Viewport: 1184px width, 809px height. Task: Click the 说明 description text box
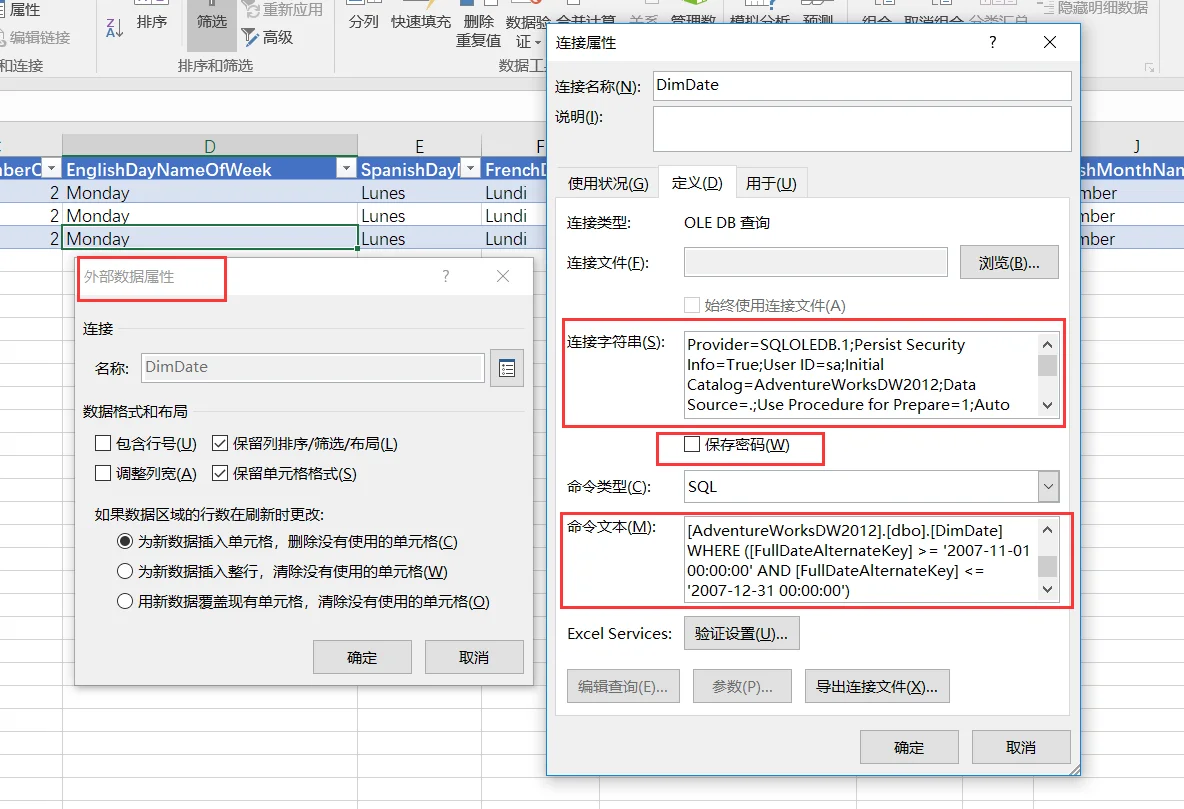tap(862, 128)
